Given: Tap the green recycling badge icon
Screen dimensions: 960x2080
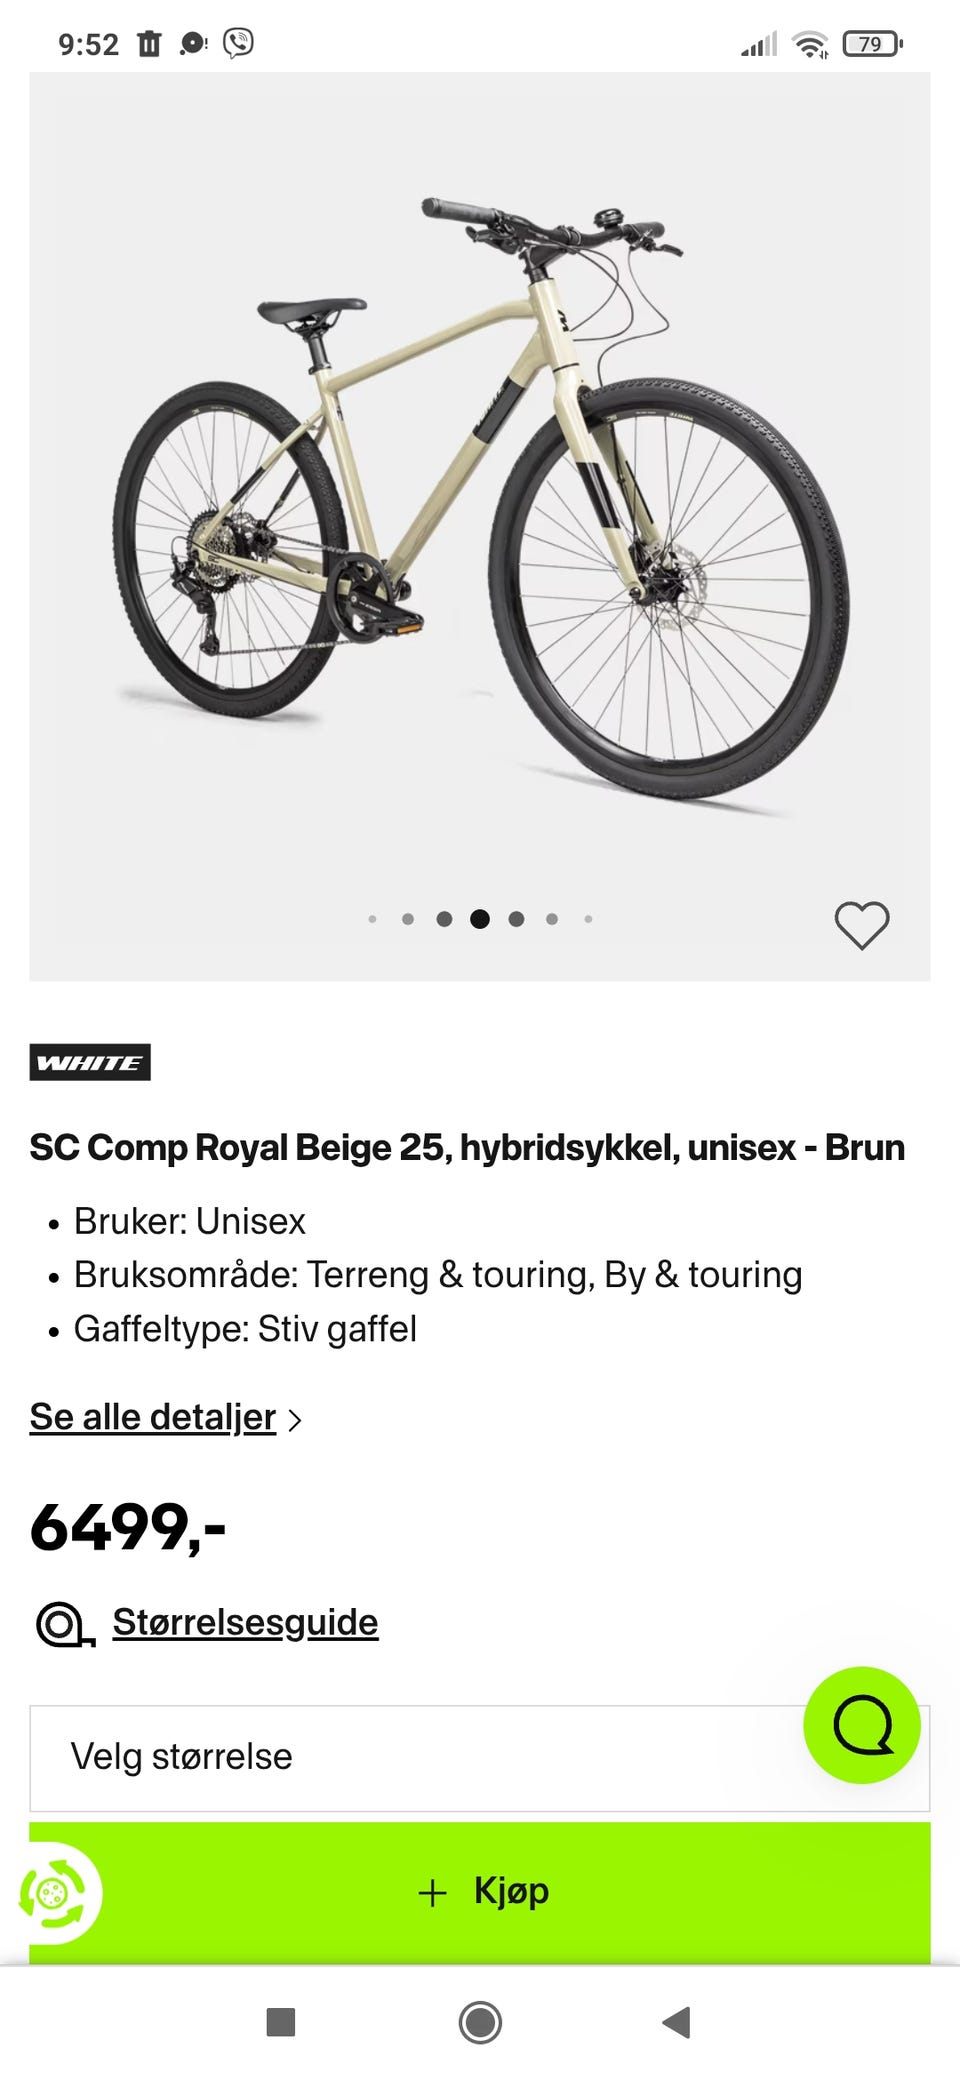Looking at the screenshot, I should point(58,1892).
